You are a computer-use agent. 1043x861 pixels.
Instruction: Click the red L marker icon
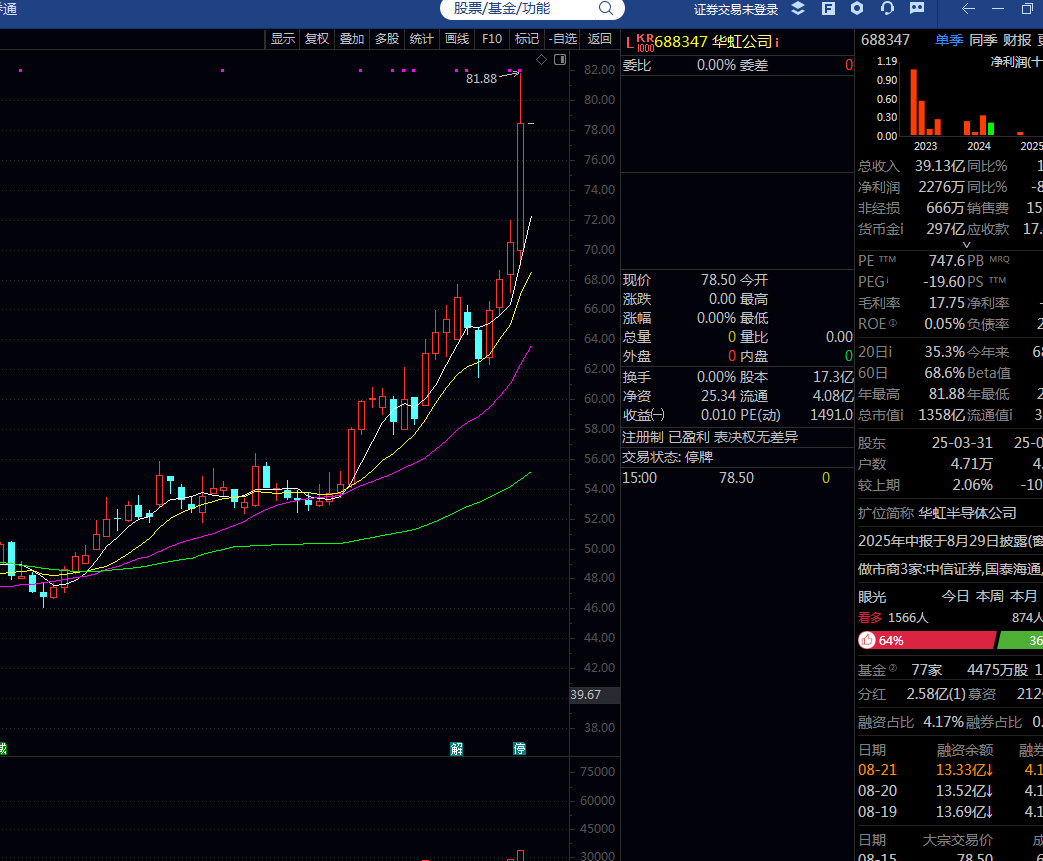coord(629,43)
